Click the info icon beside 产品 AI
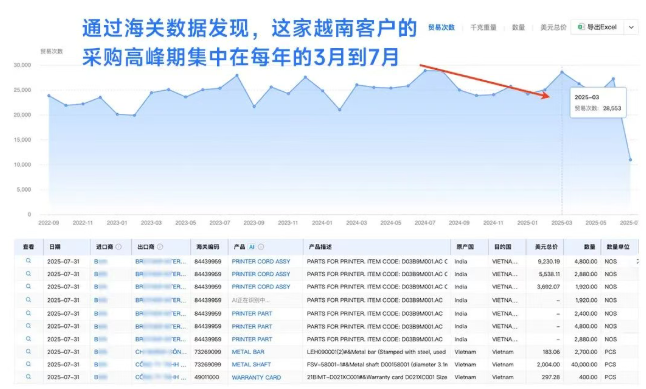 261,247
